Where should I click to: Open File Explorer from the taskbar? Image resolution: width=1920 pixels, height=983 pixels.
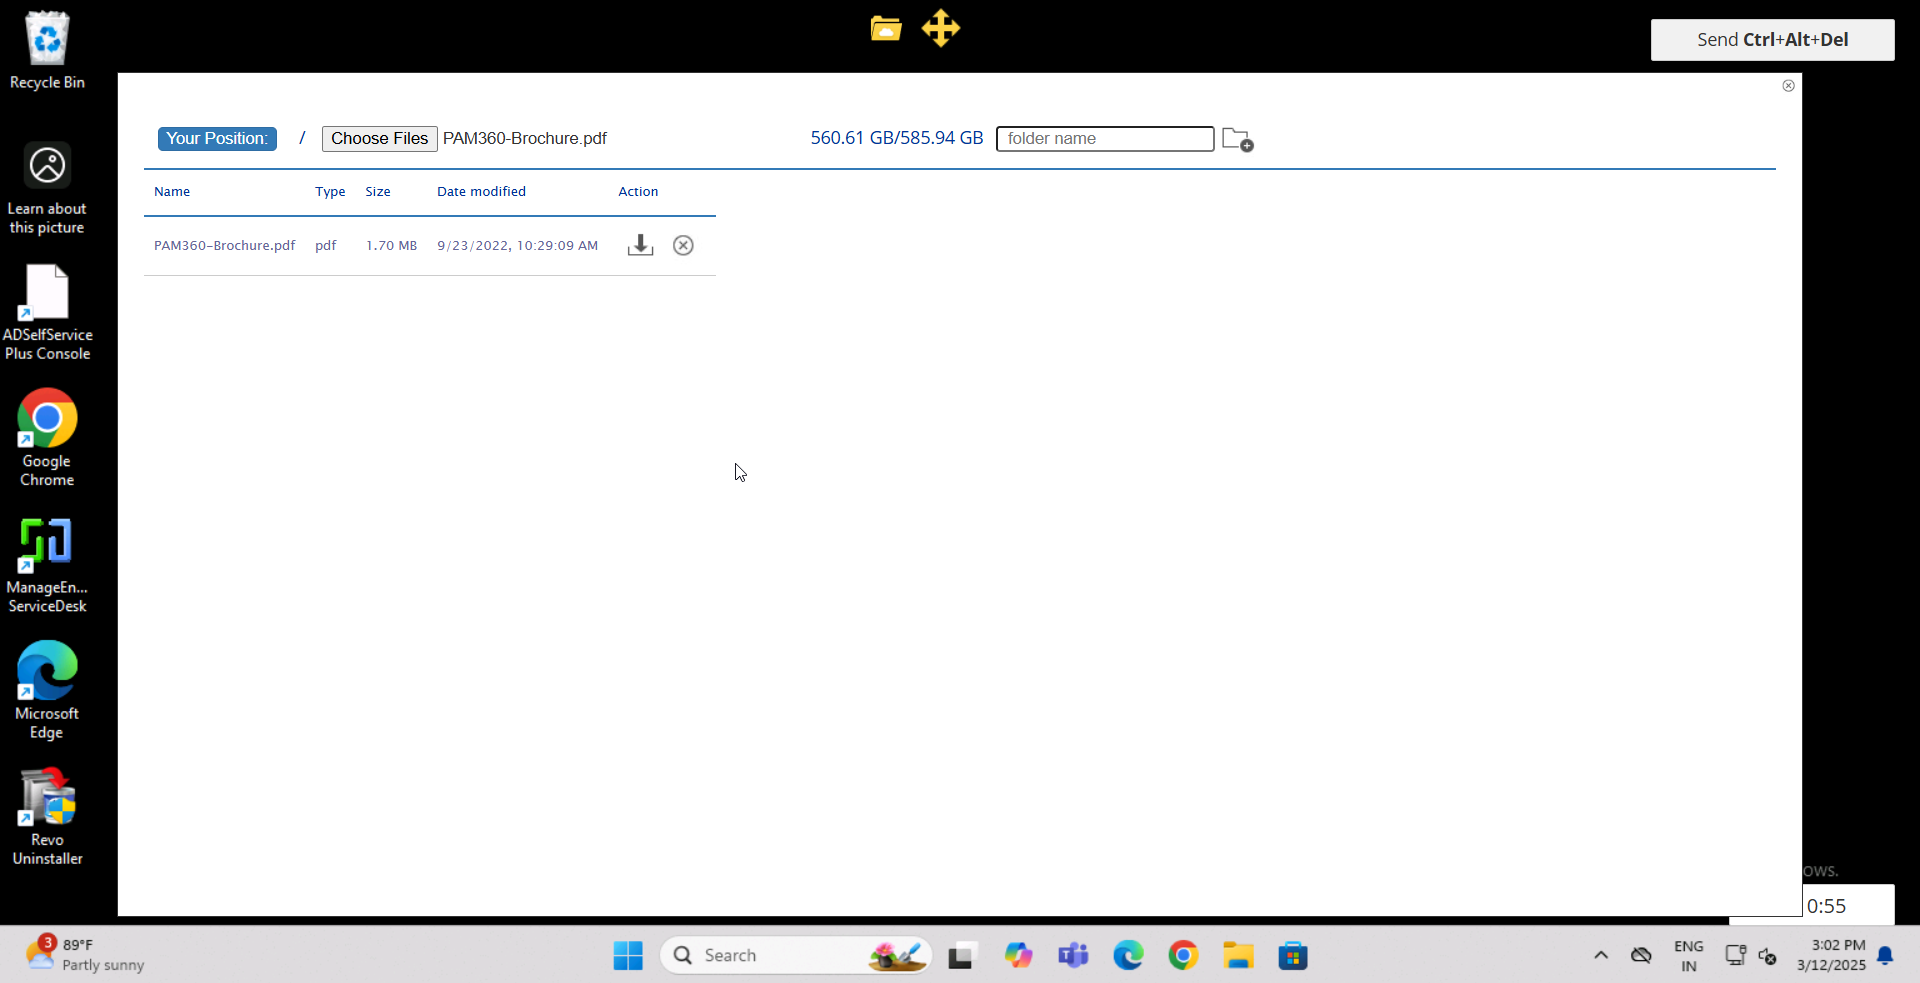(1238, 955)
